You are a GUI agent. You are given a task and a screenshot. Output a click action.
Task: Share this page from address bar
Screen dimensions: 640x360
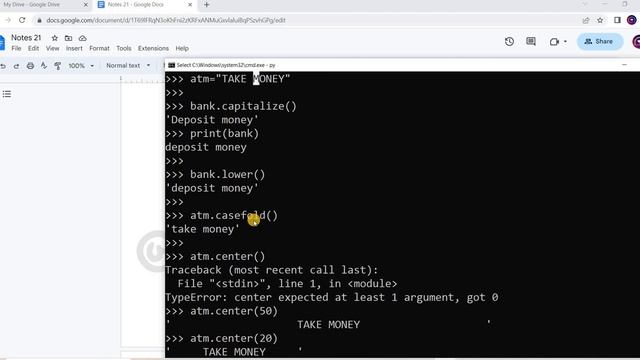[x=586, y=20]
